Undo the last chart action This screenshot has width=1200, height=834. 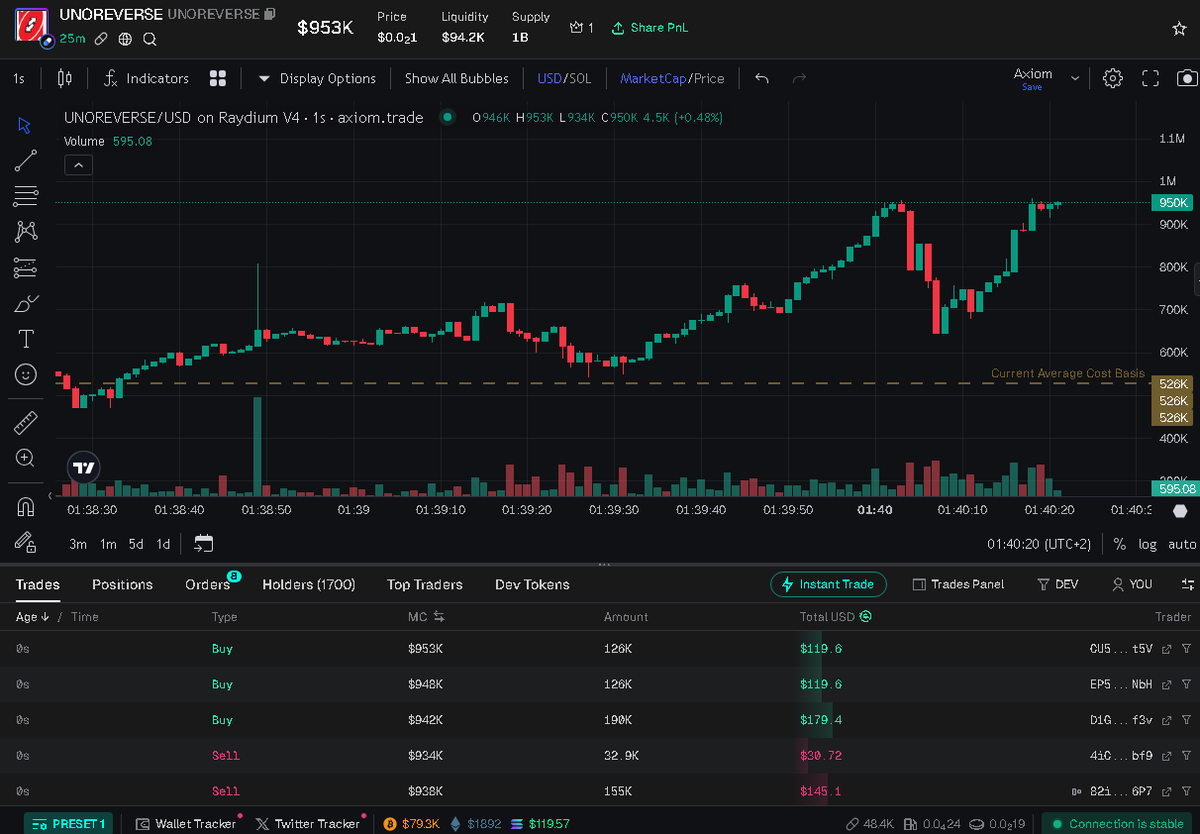coord(762,78)
